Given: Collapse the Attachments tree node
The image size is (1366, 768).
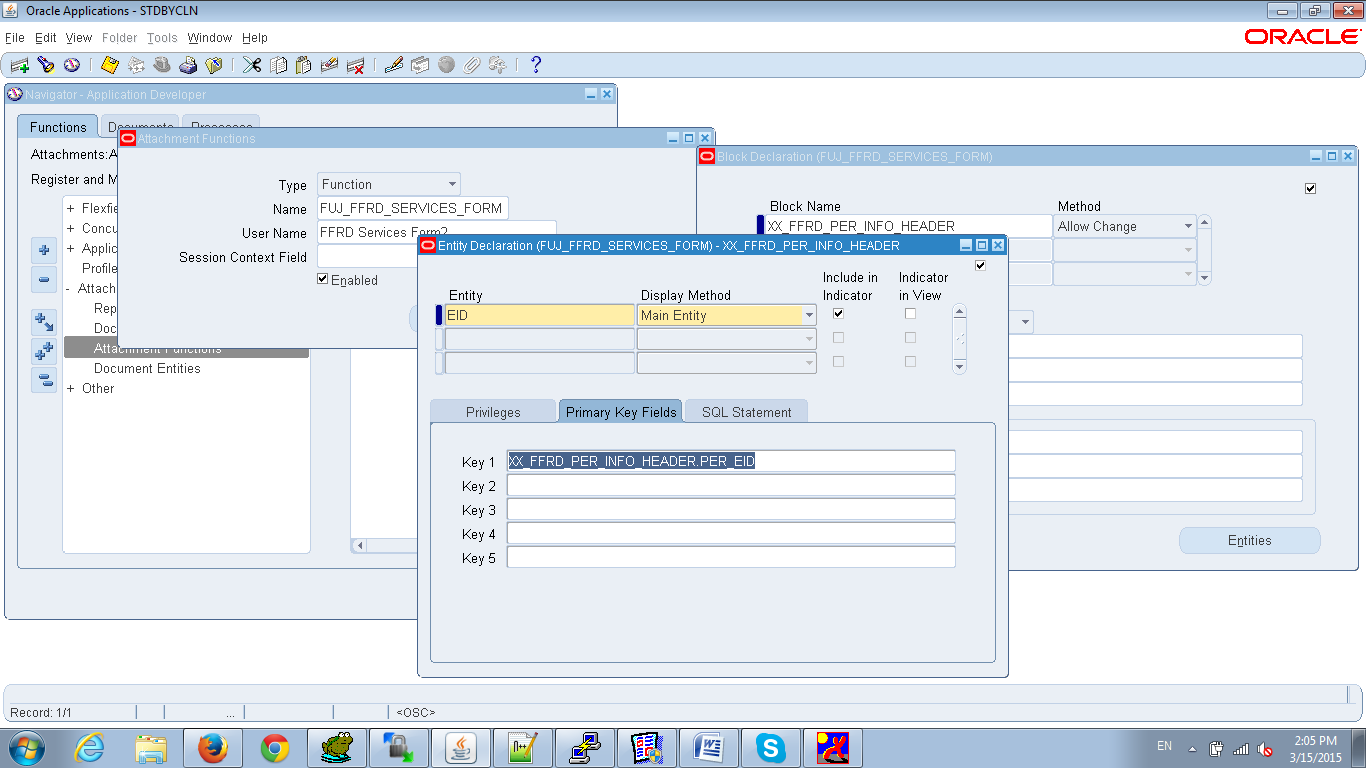Looking at the screenshot, I should click(x=69, y=289).
